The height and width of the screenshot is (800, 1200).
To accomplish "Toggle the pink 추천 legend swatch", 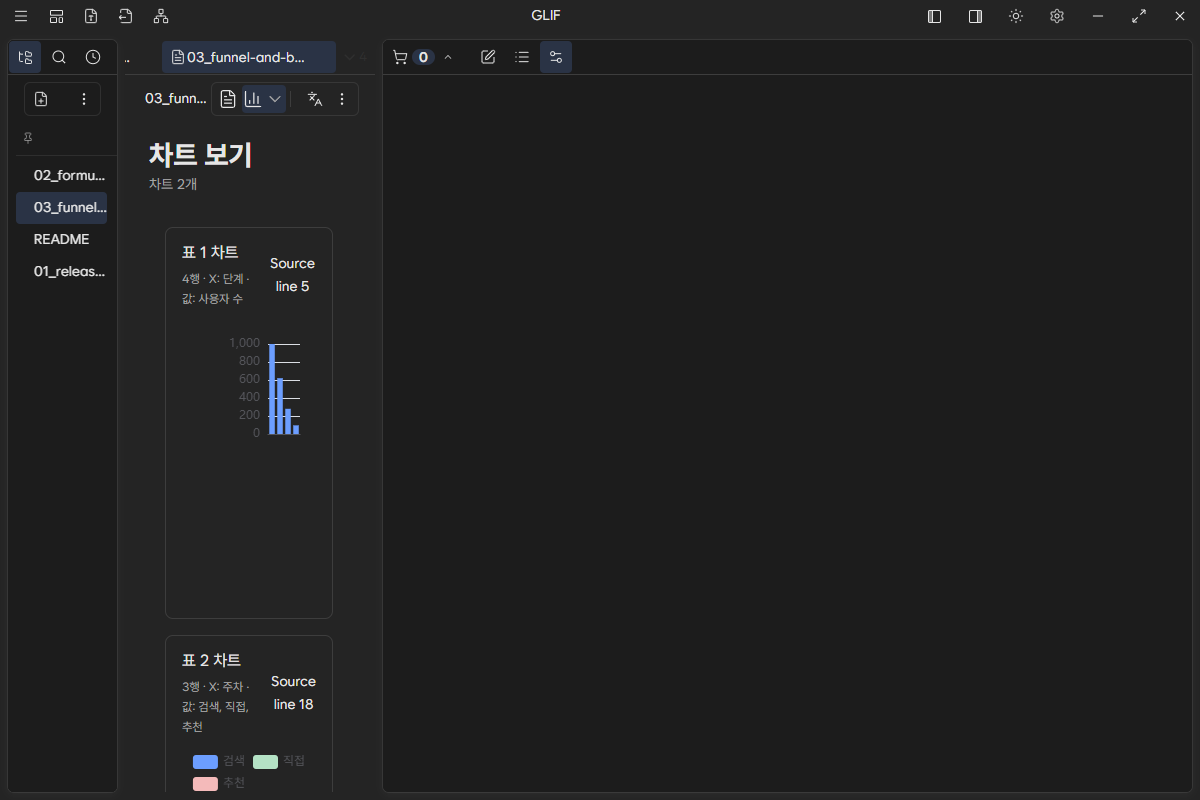I will click(205, 783).
